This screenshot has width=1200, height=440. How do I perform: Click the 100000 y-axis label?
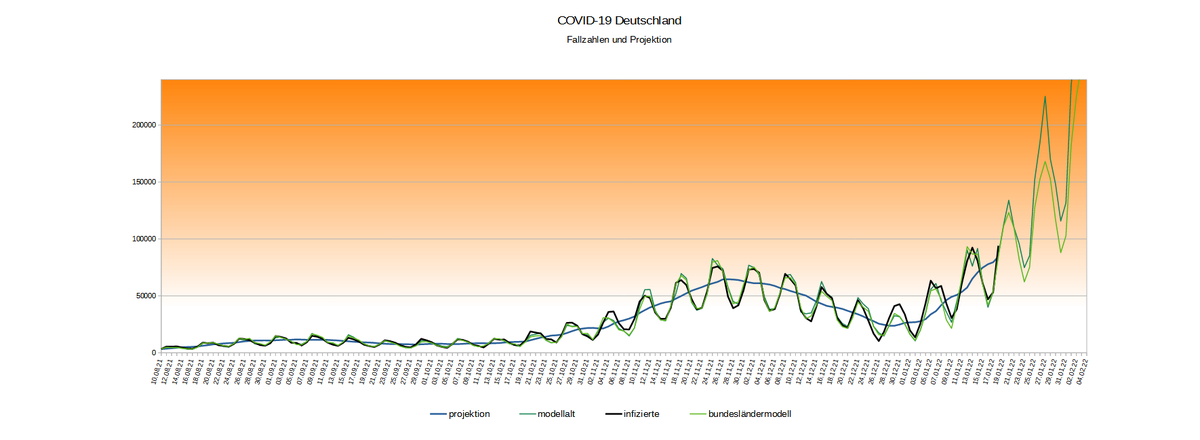(x=138, y=239)
